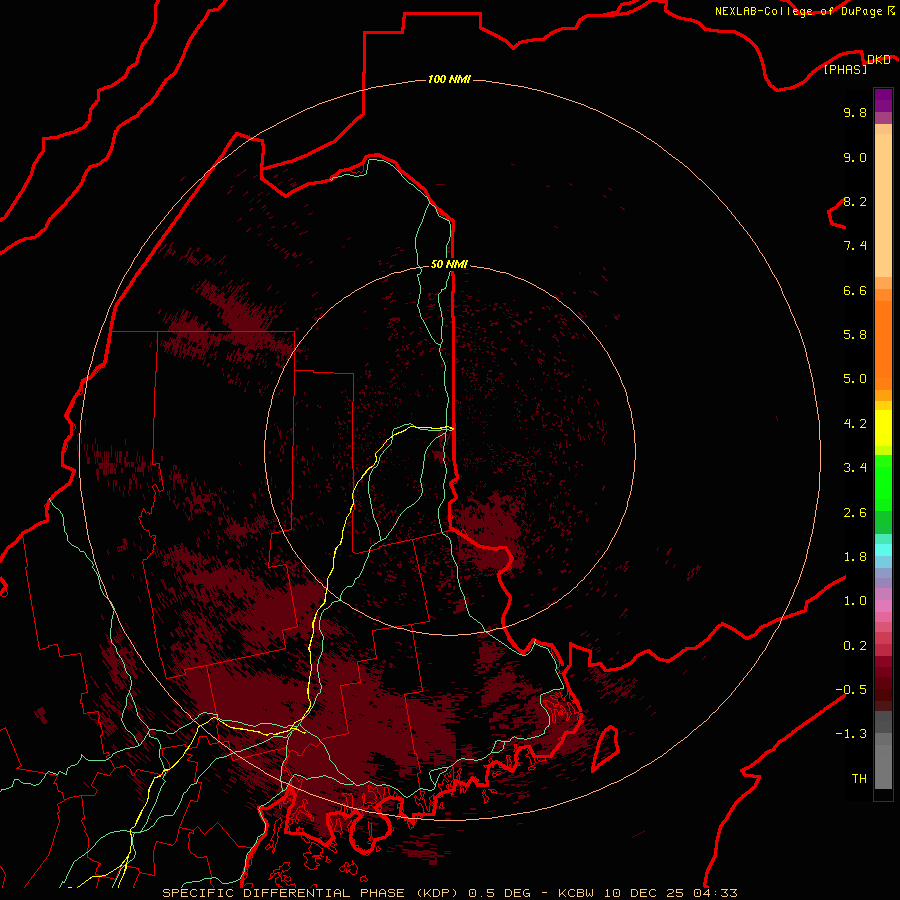Click the 100 NMI range ring label

pyautogui.click(x=449, y=79)
